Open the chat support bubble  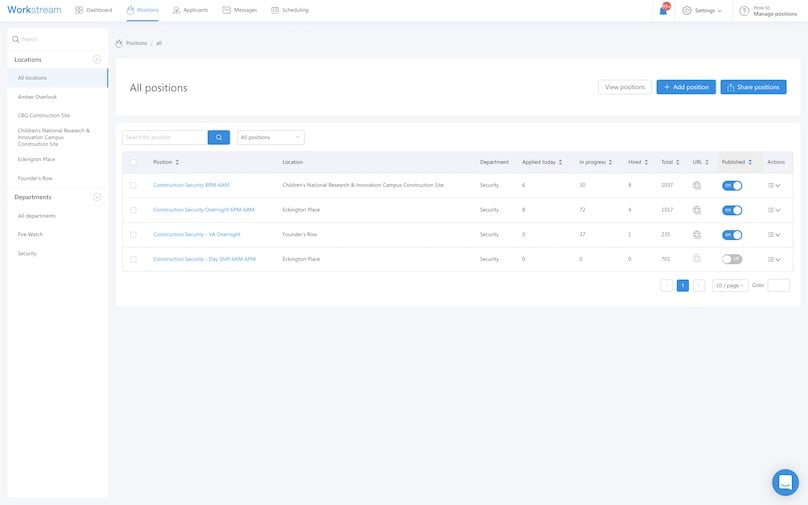click(x=785, y=482)
